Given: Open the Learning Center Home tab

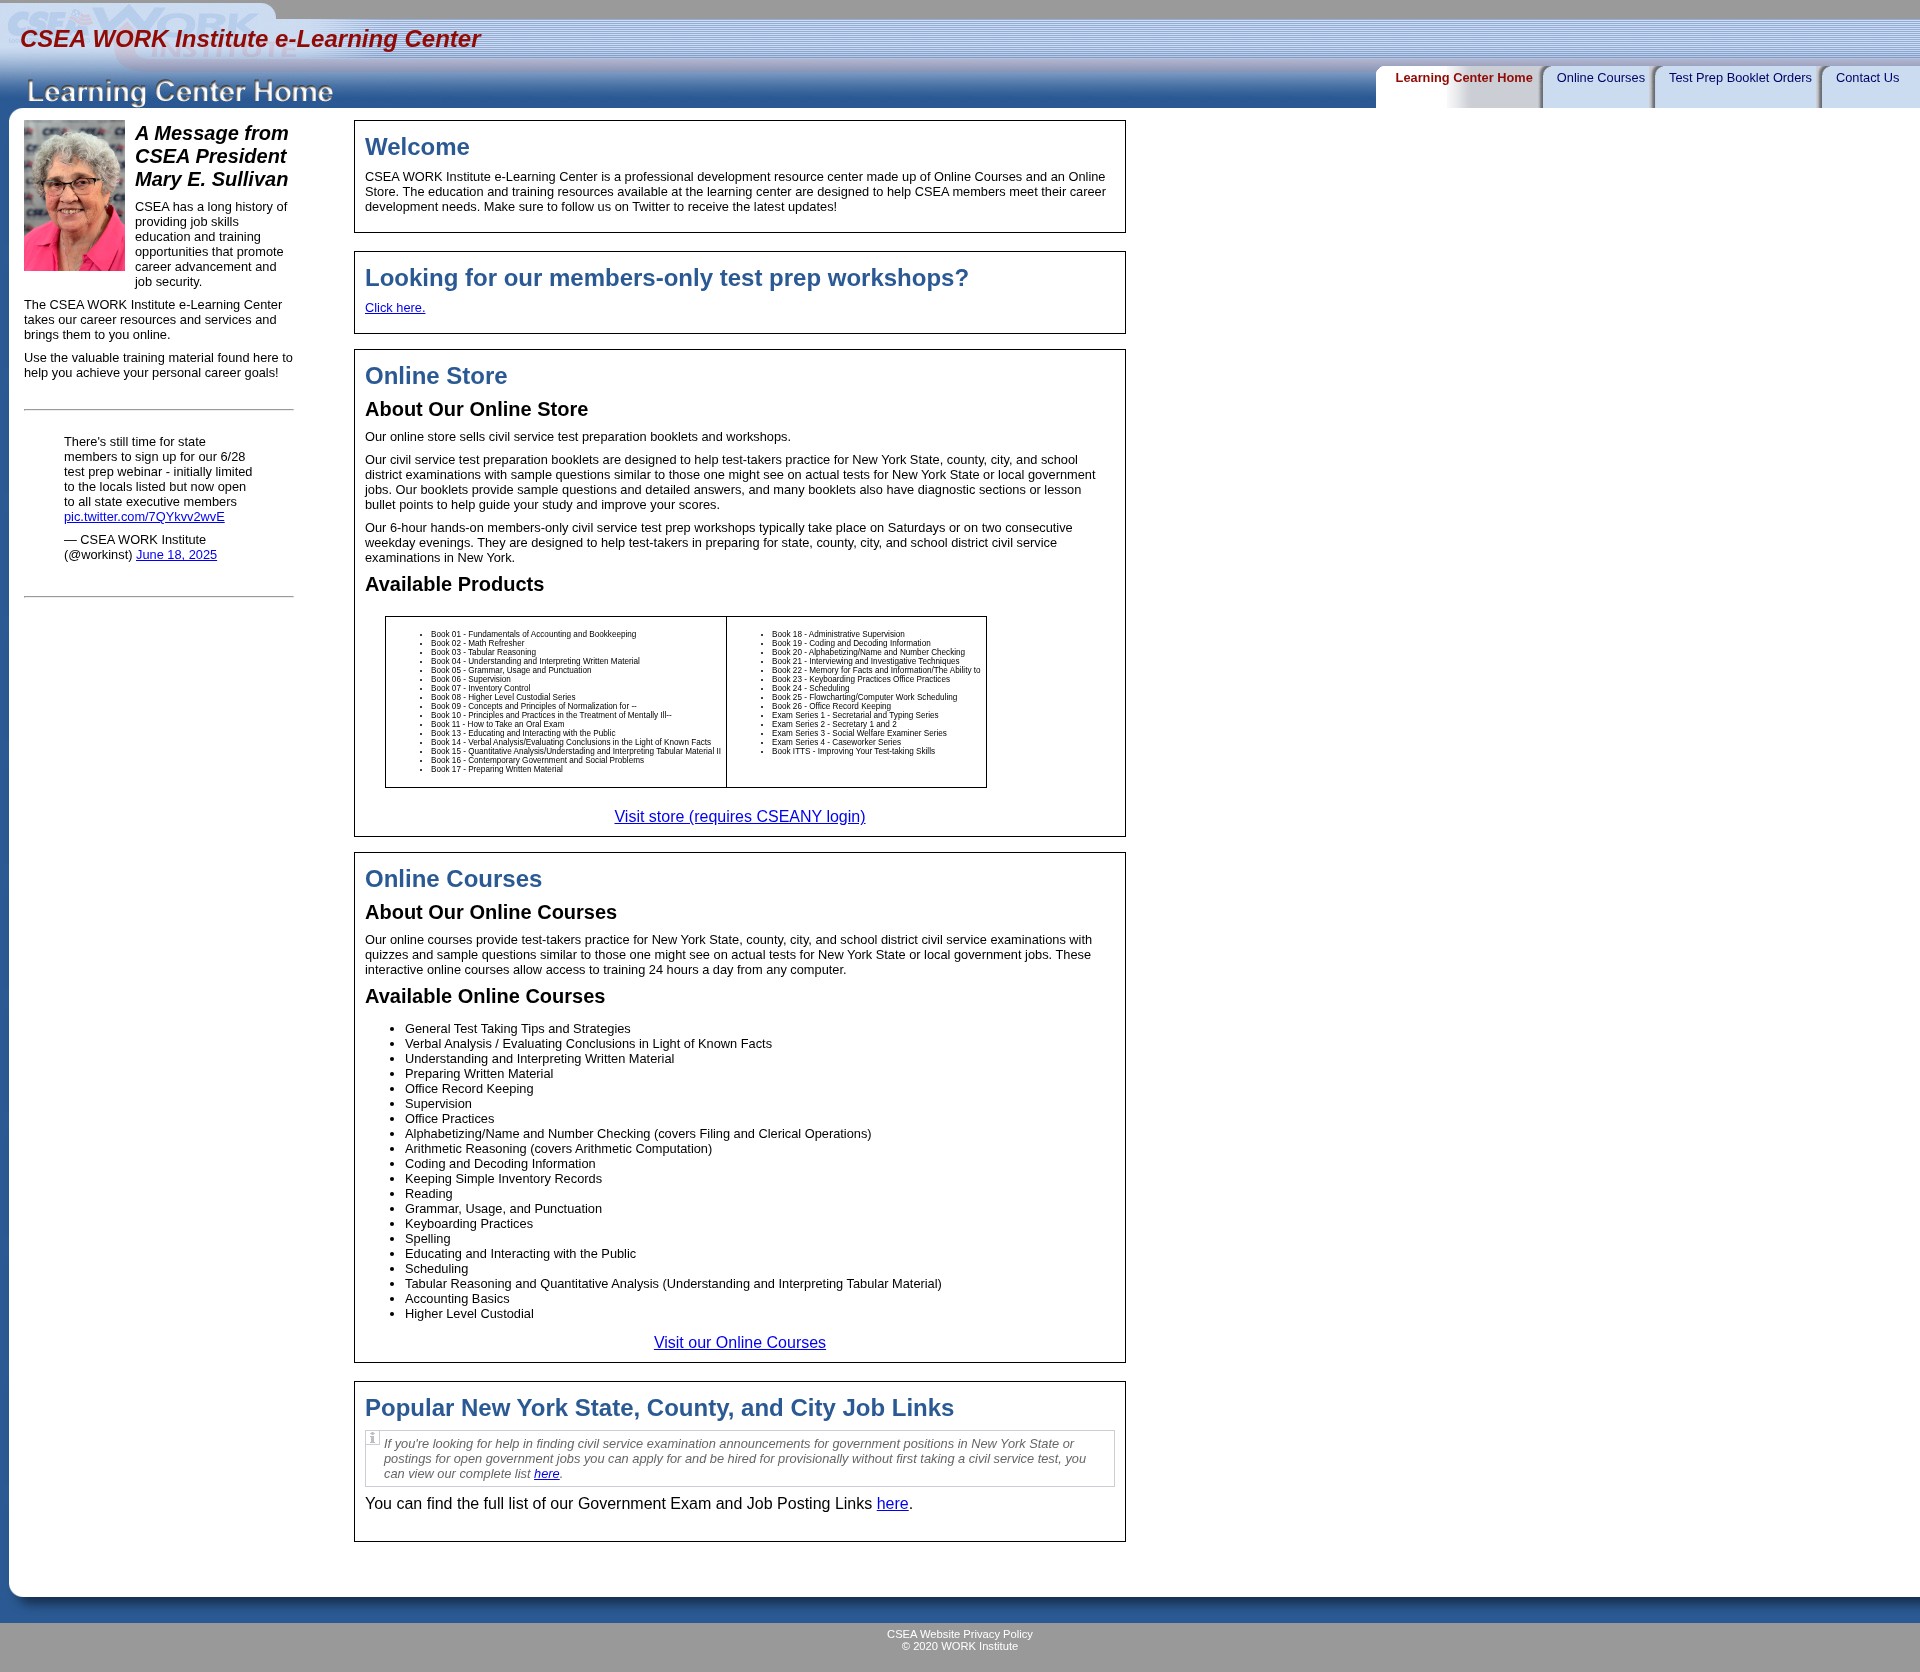Looking at the screenshot, I should coord(1463,78).
